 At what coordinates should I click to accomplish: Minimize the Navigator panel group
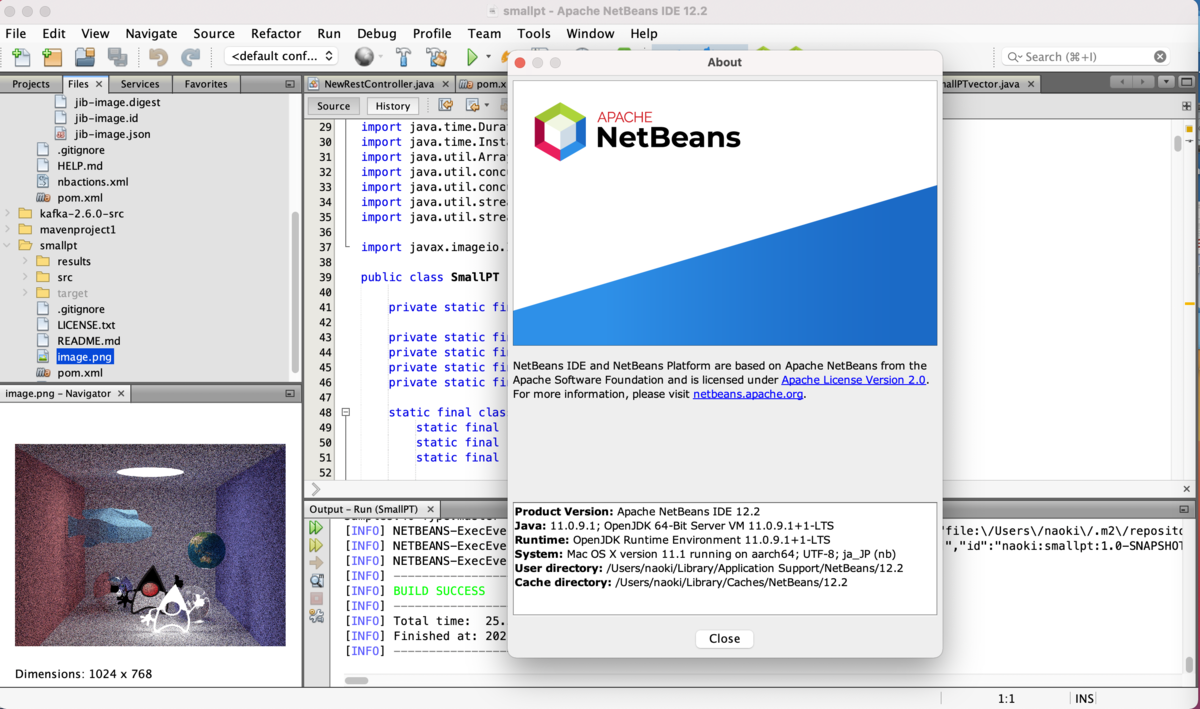(290, 394)
